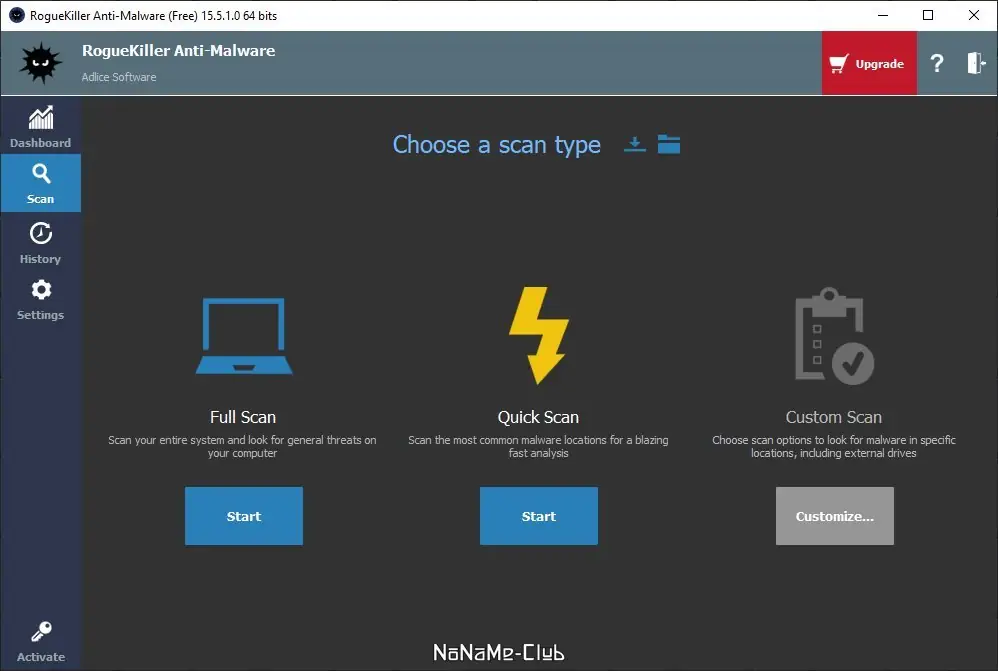
Task: Click the "Choose a scan type" title
Action: coord(496,145)
